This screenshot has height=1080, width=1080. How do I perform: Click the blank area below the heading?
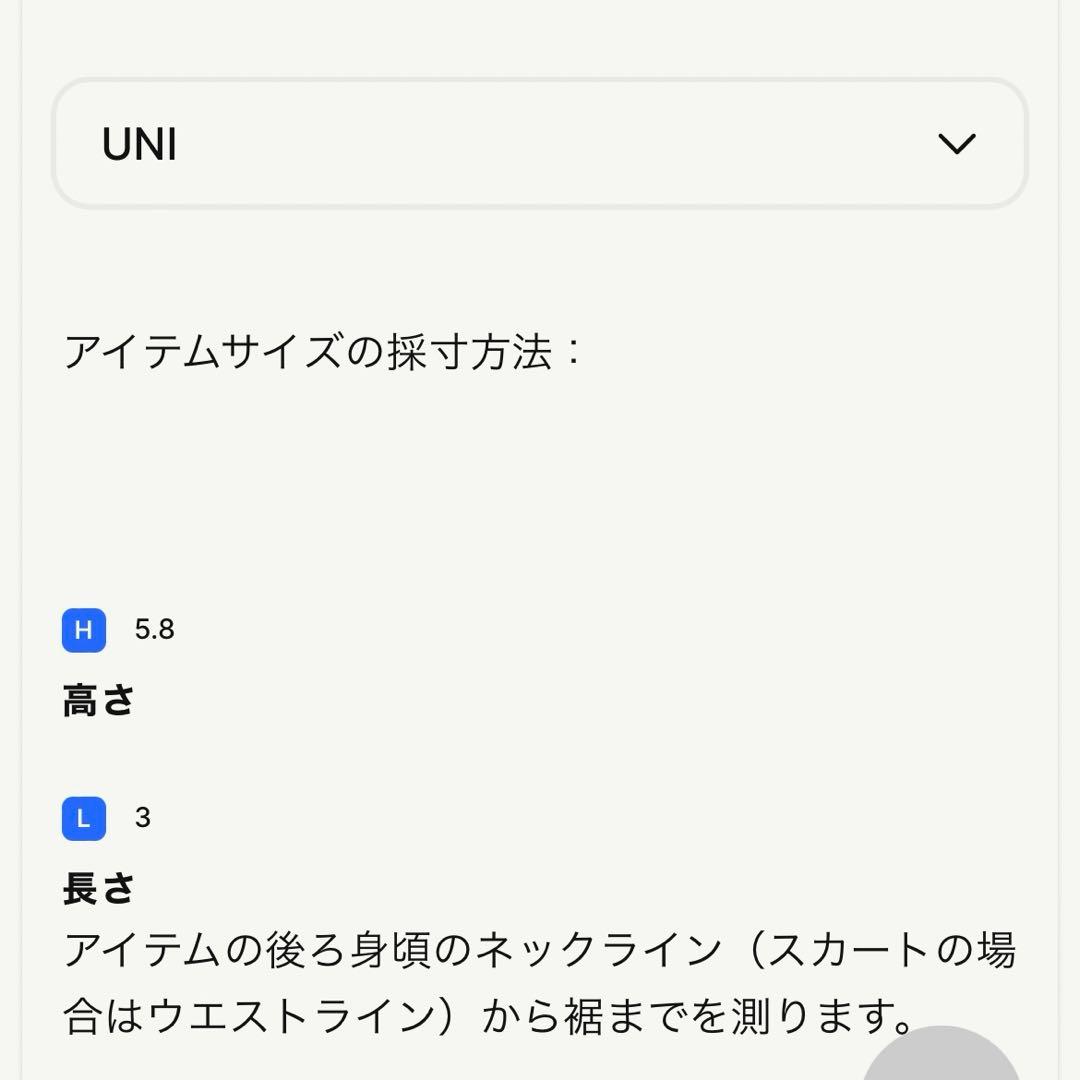(540, 480)
